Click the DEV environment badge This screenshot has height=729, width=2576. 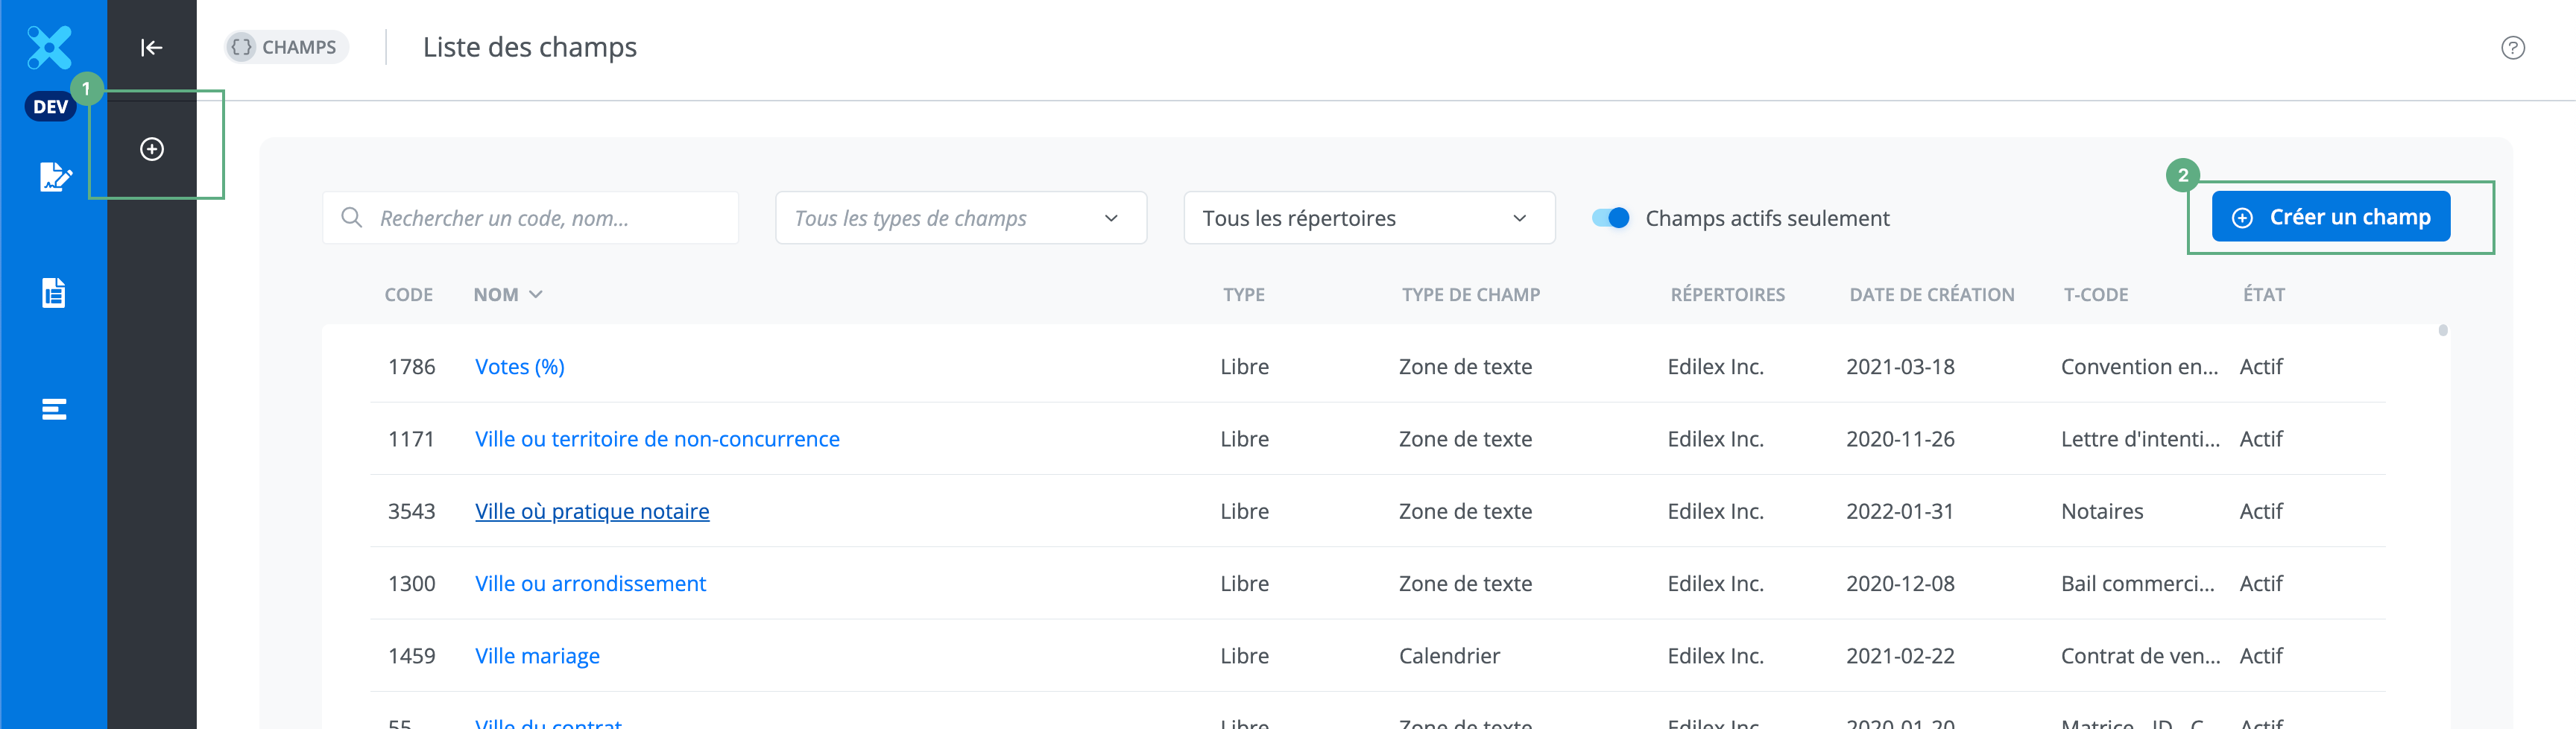tap(50, 107)
